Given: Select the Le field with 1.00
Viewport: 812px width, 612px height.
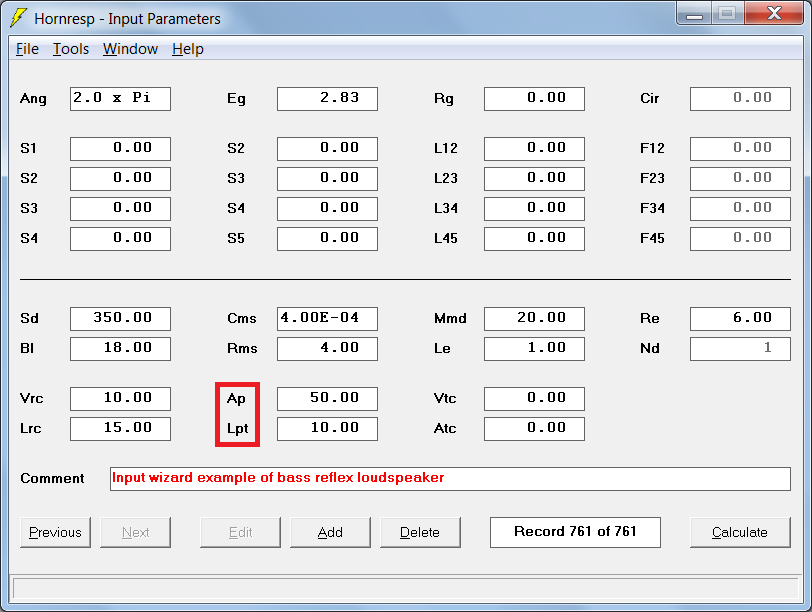Looking at the screenshot, I should [x=534, y=348].
